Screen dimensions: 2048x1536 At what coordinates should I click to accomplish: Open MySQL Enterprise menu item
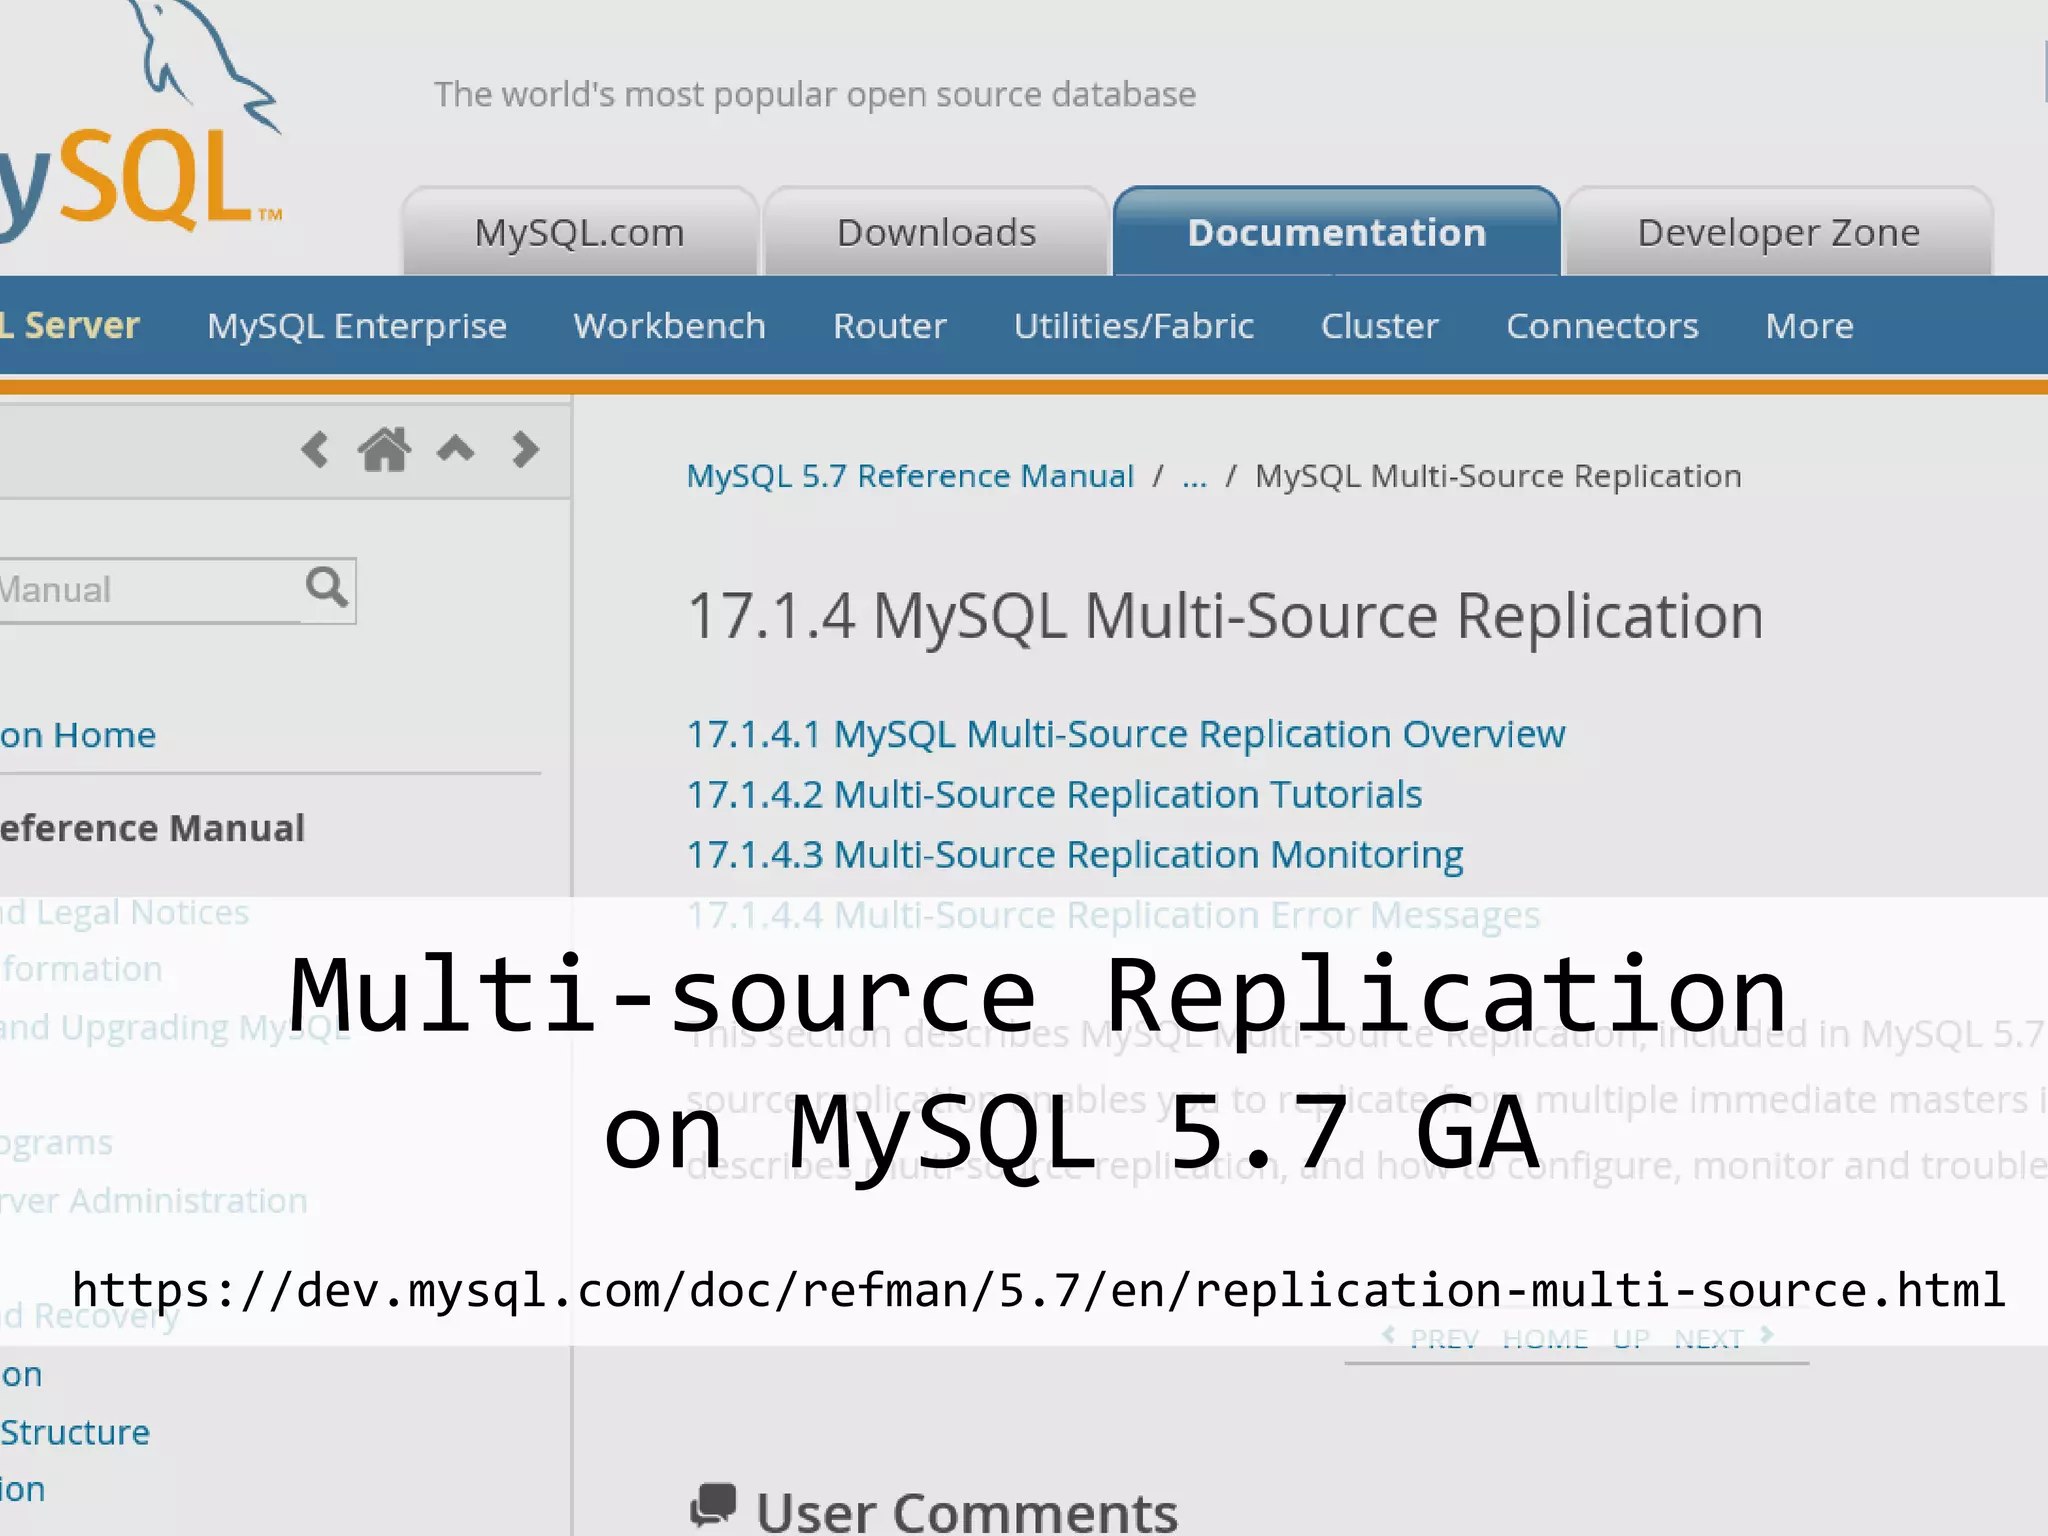click(357, 326)
